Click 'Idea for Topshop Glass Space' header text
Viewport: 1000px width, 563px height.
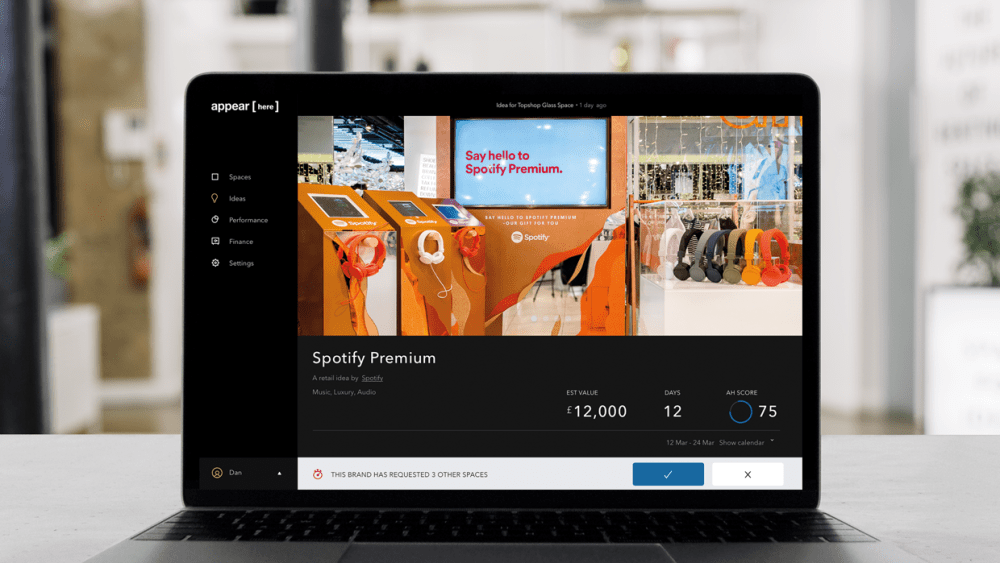[534, 105]
